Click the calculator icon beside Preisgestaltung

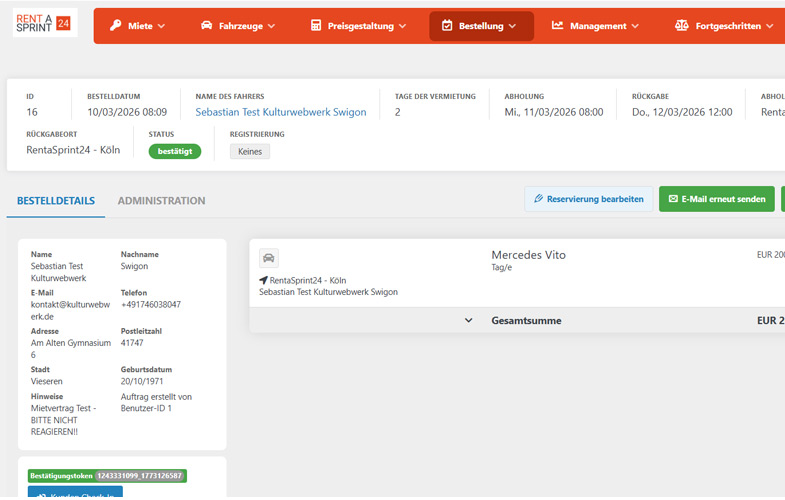click(x=316, y=26)
